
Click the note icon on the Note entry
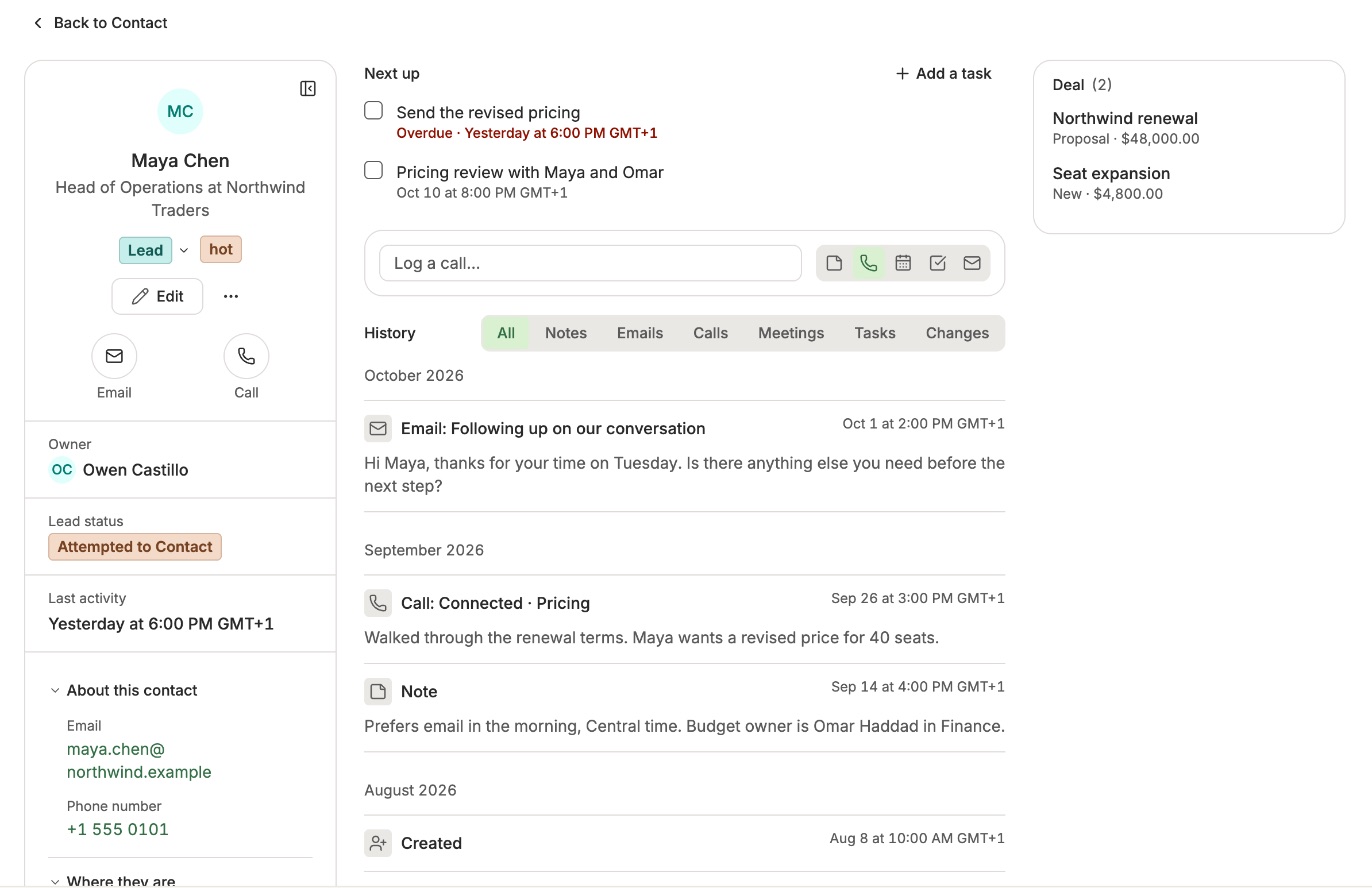378,691
